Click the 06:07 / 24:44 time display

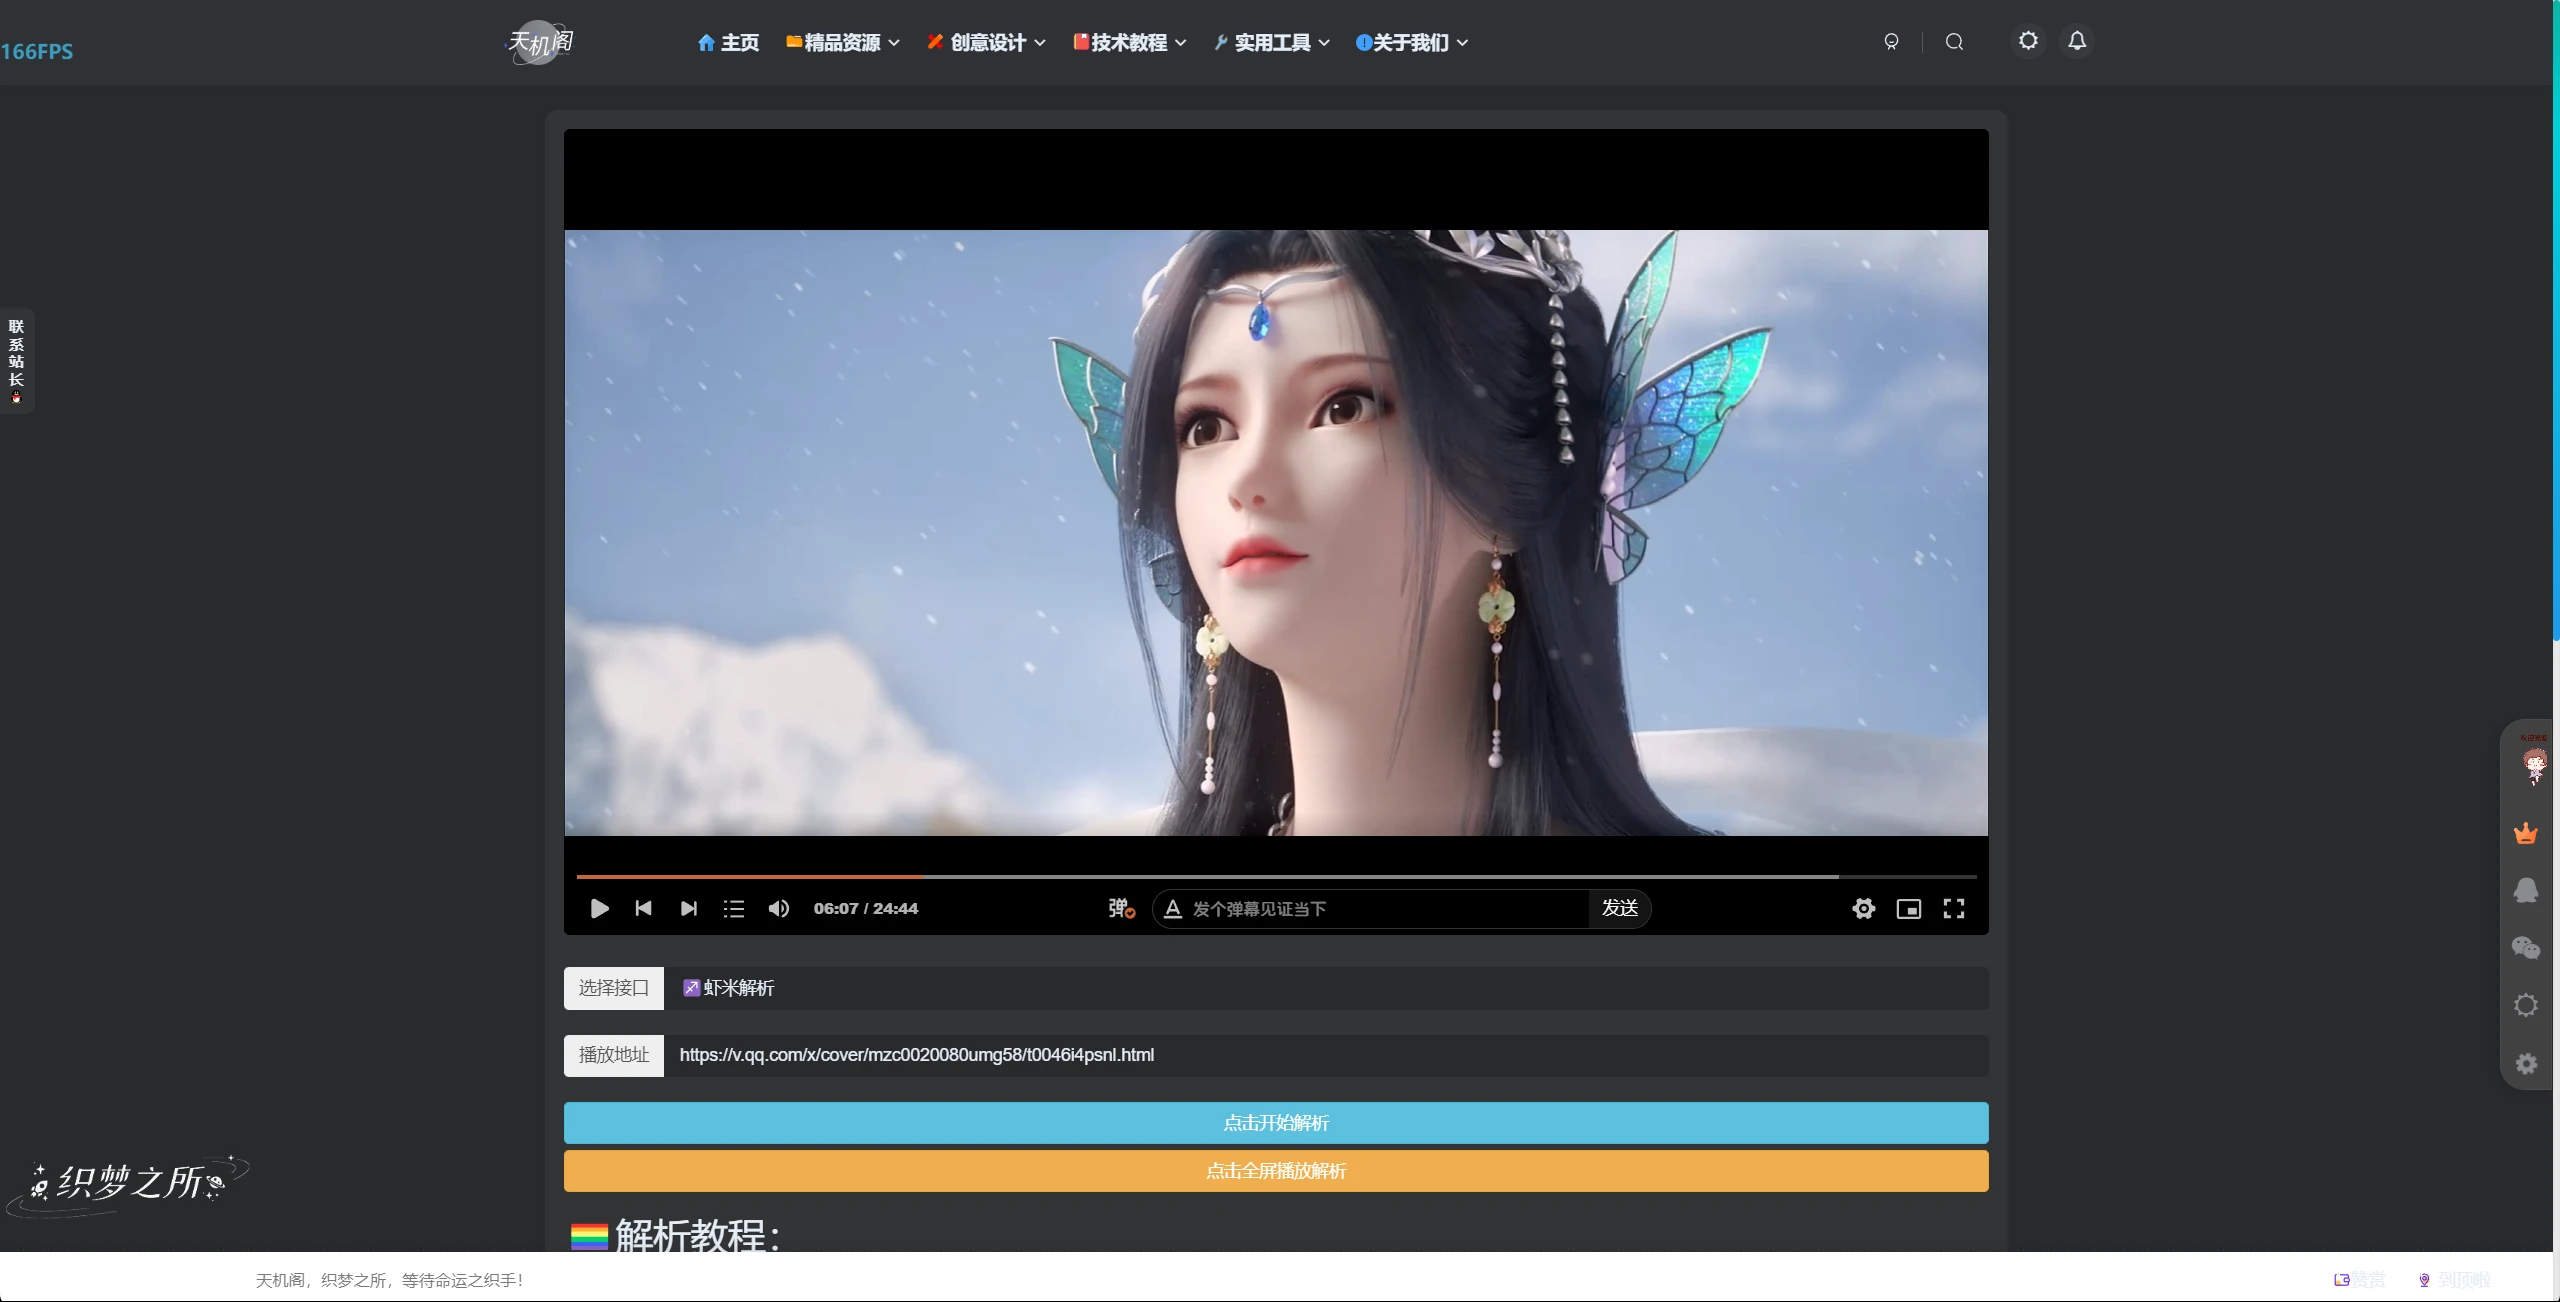coord(865,908)
